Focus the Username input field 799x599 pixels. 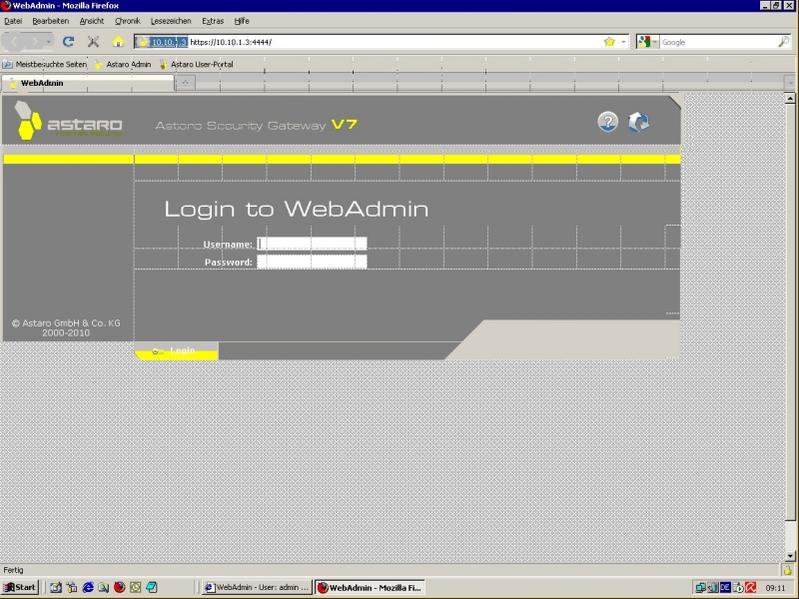coord(312,243)
